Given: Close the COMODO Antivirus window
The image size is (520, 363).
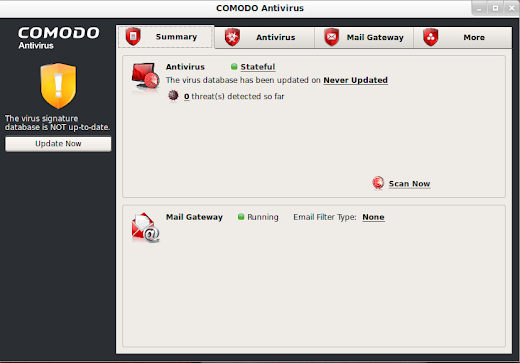Looking at the screenshot, I should tap(511, 9).
